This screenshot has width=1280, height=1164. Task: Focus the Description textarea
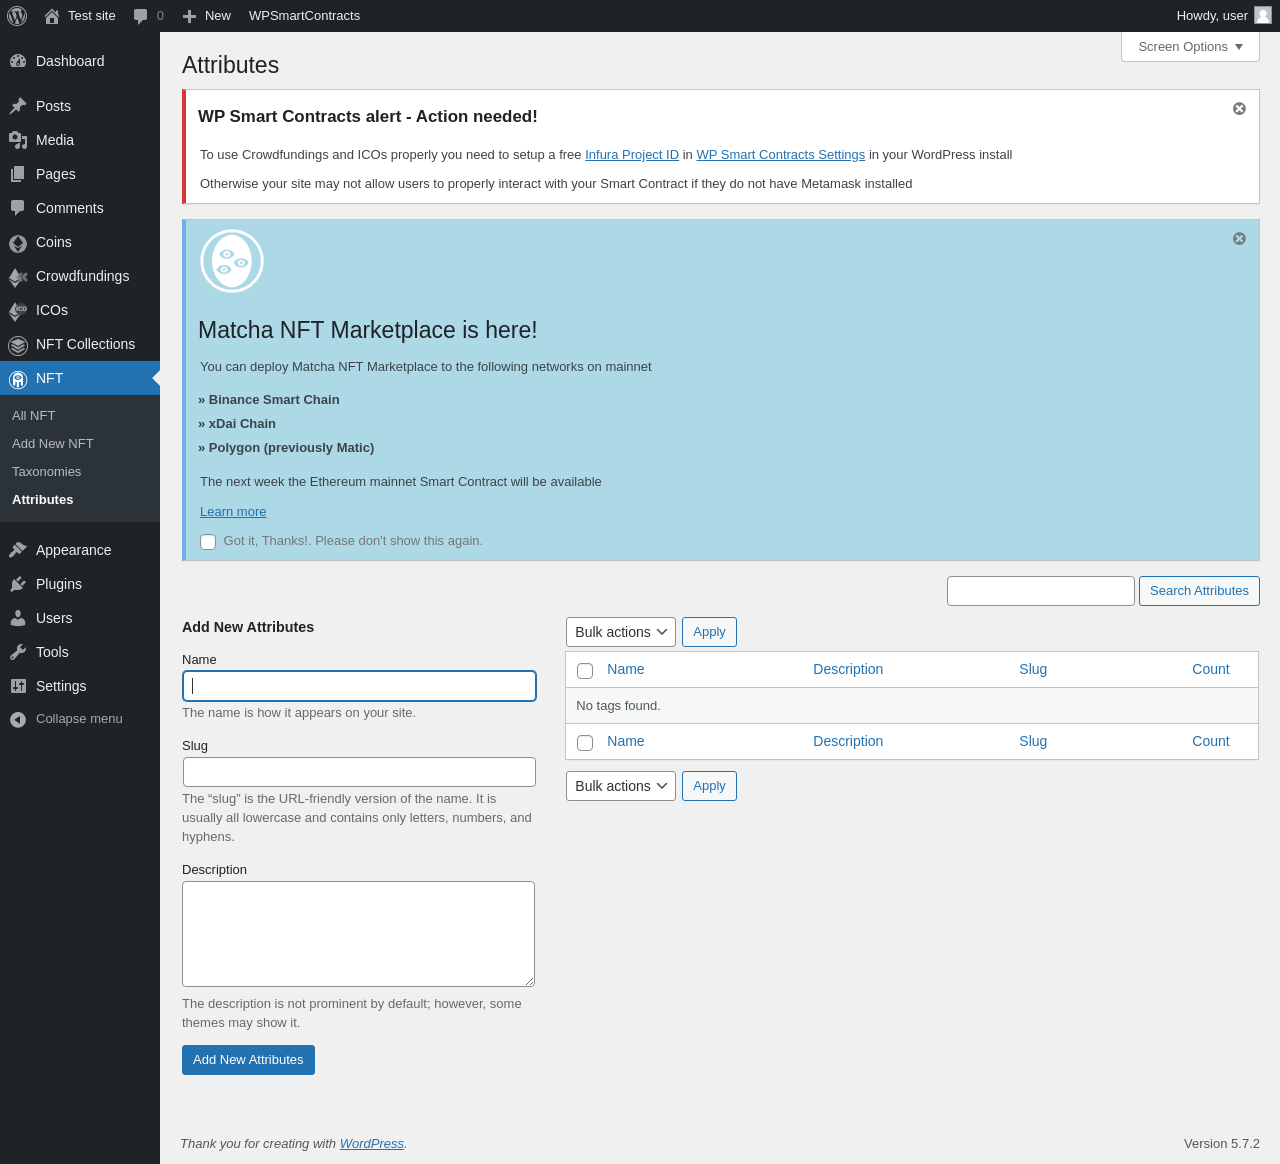click(x=358, y=934)
